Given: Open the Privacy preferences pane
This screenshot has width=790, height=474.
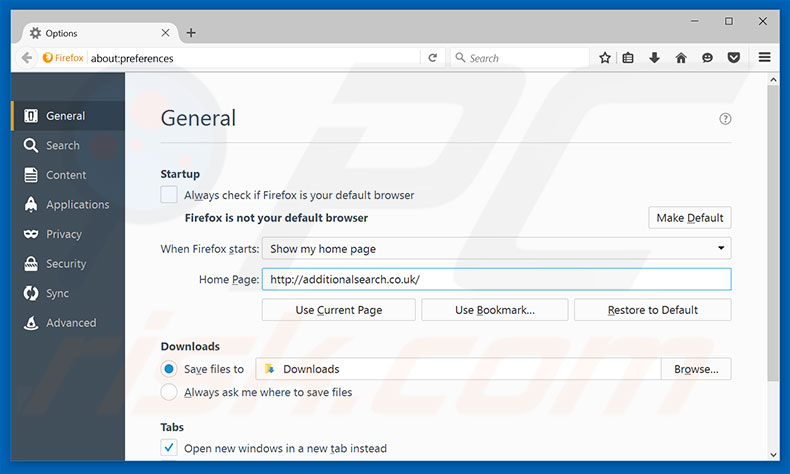Looking at the screenshot, I should point(68,234).
